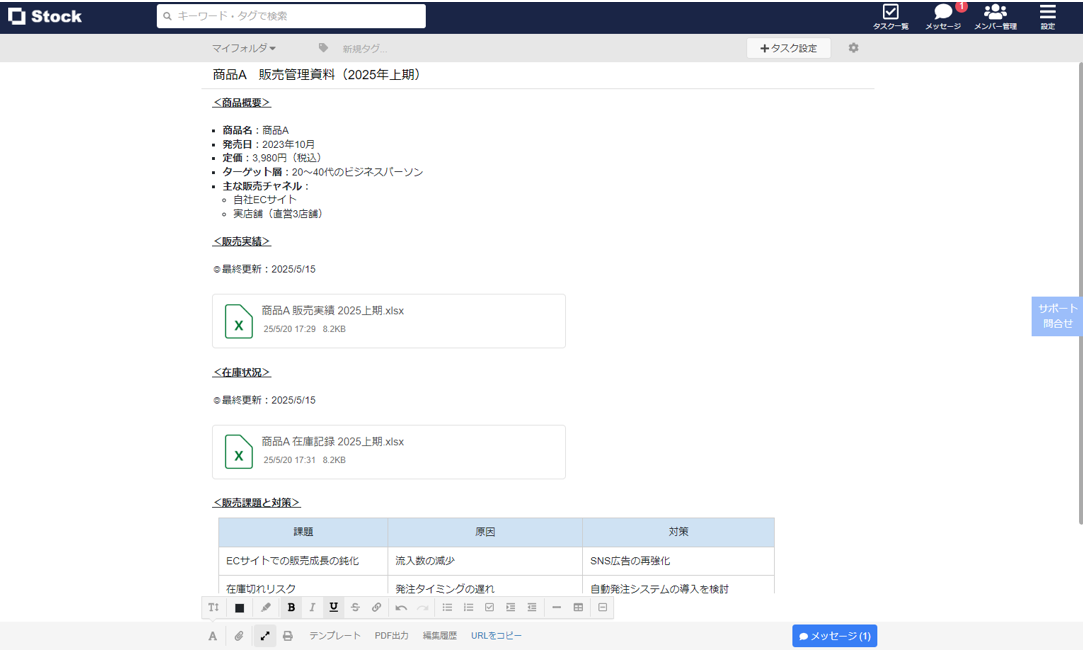
Task: Open タスク一覧 in the top bar
Action: click(x=889, y=16)
